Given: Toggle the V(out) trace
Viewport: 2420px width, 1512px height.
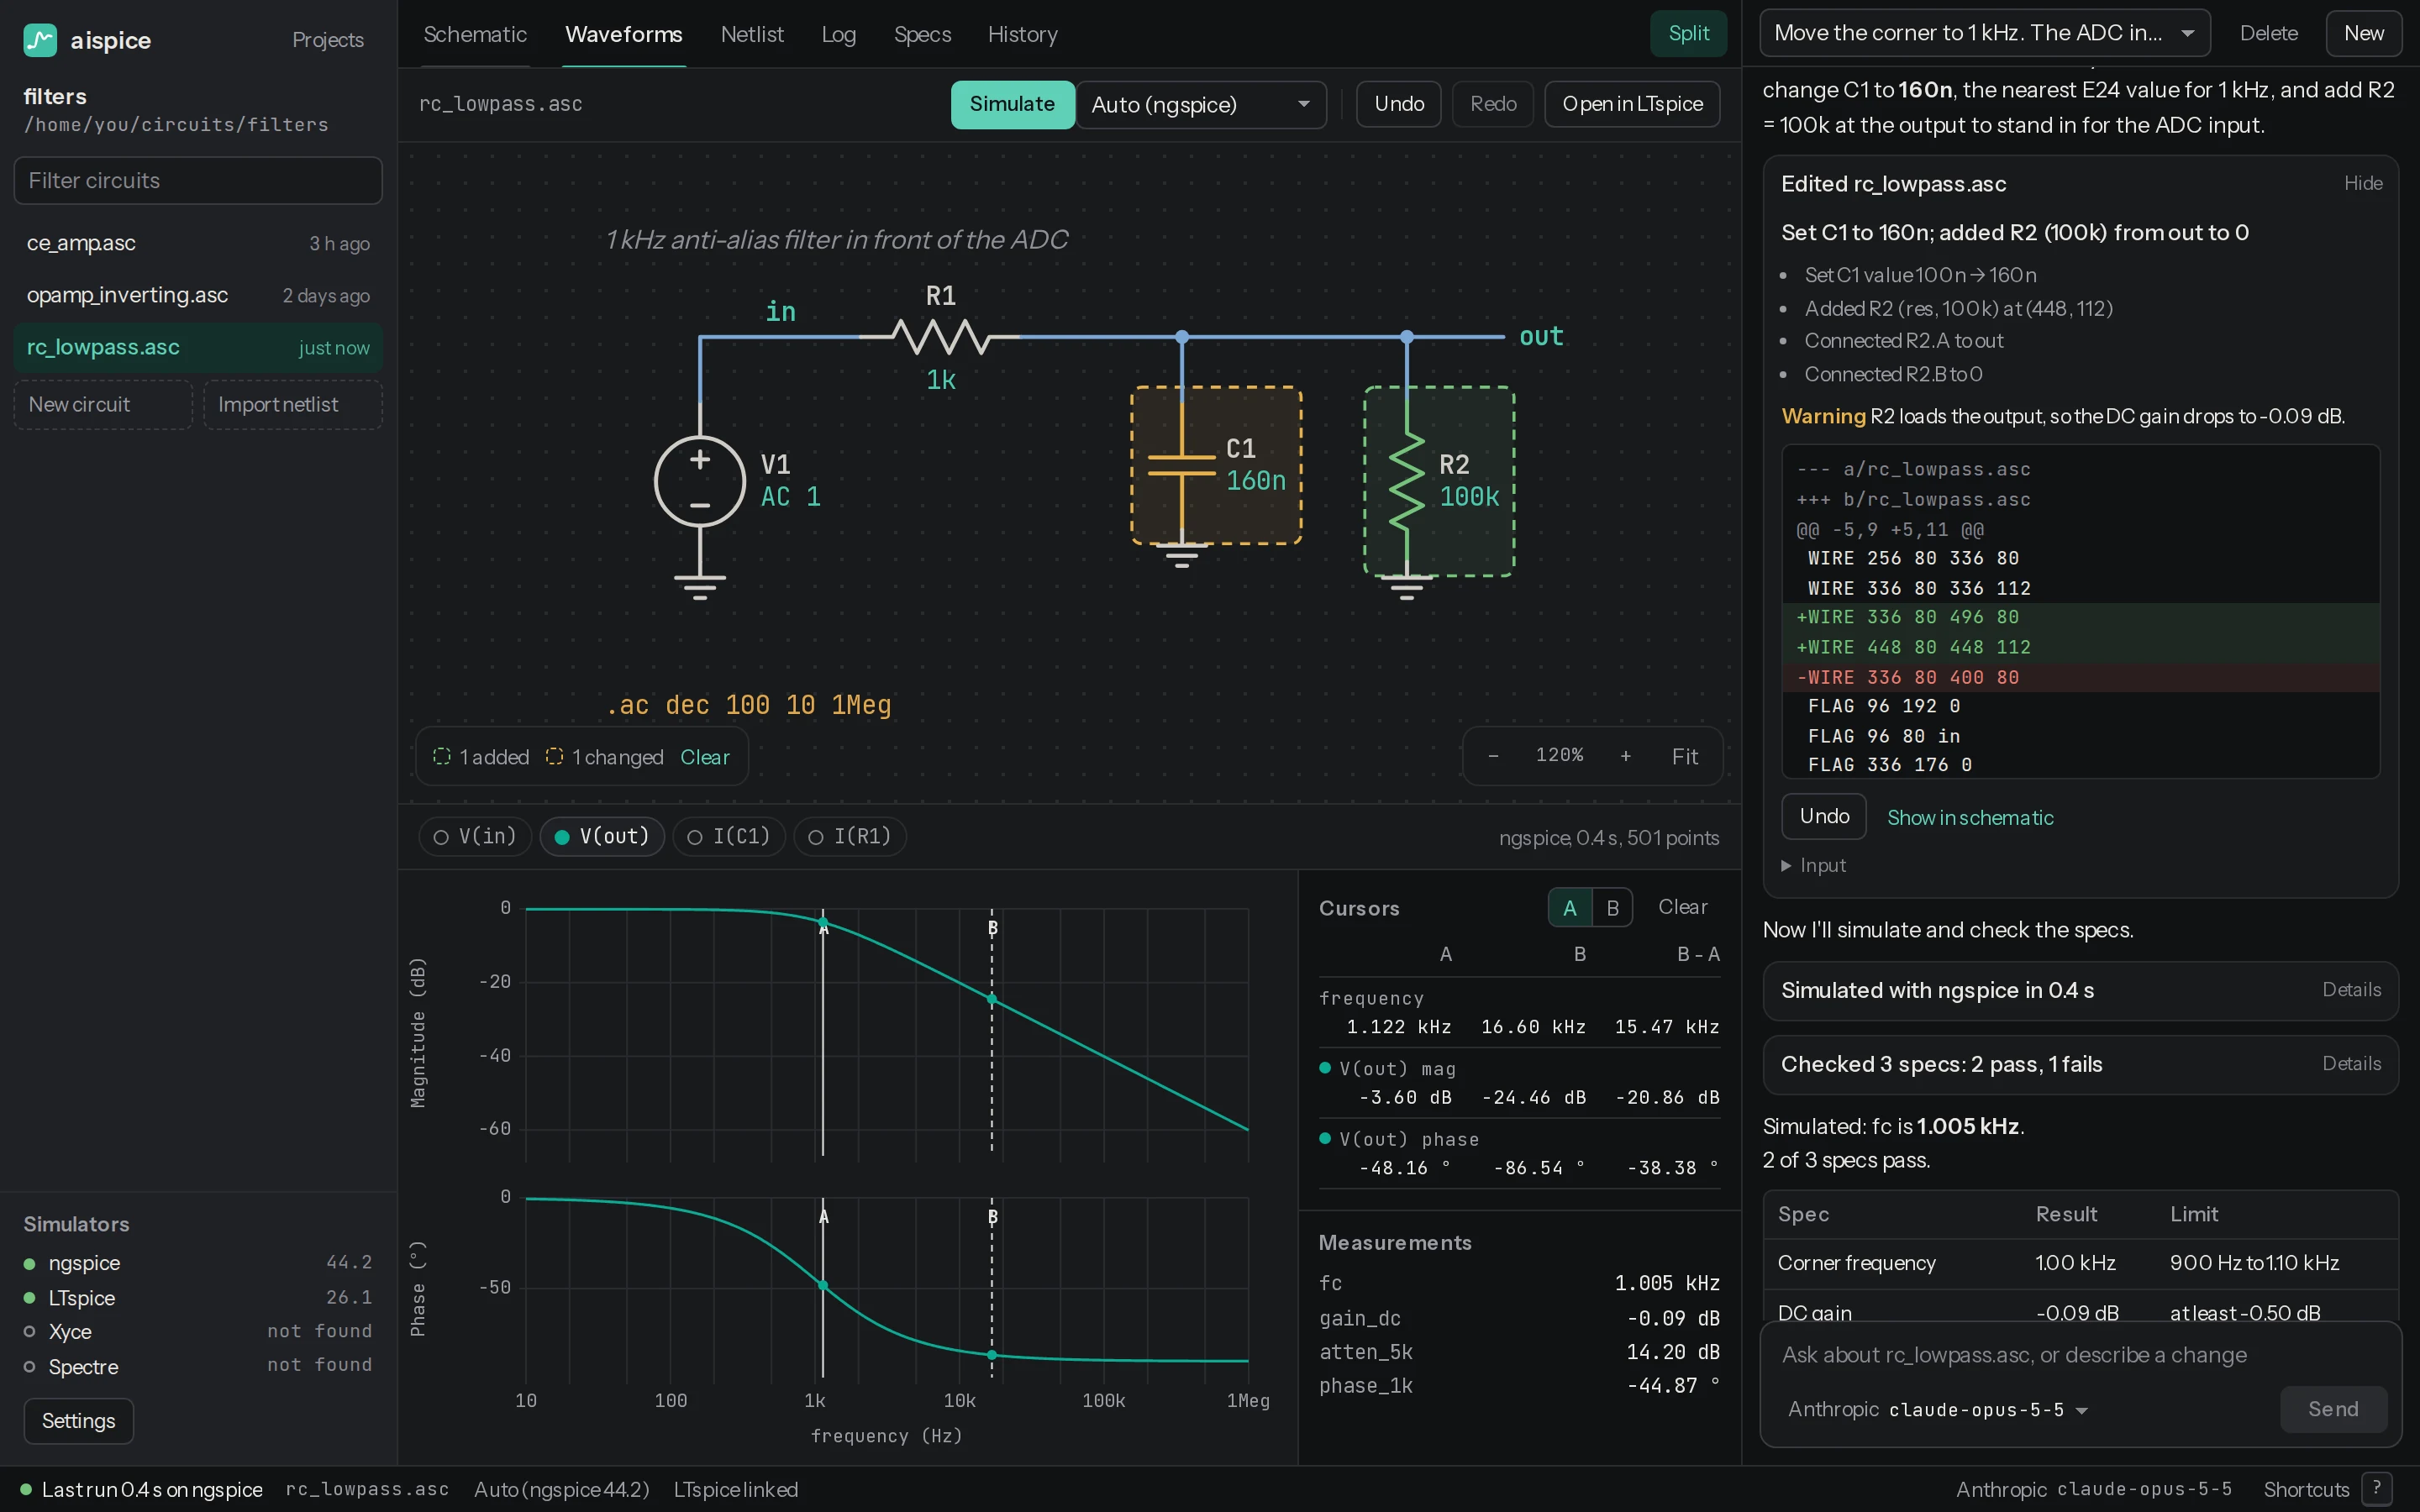Looking at the screenshot, I should 602,836.
